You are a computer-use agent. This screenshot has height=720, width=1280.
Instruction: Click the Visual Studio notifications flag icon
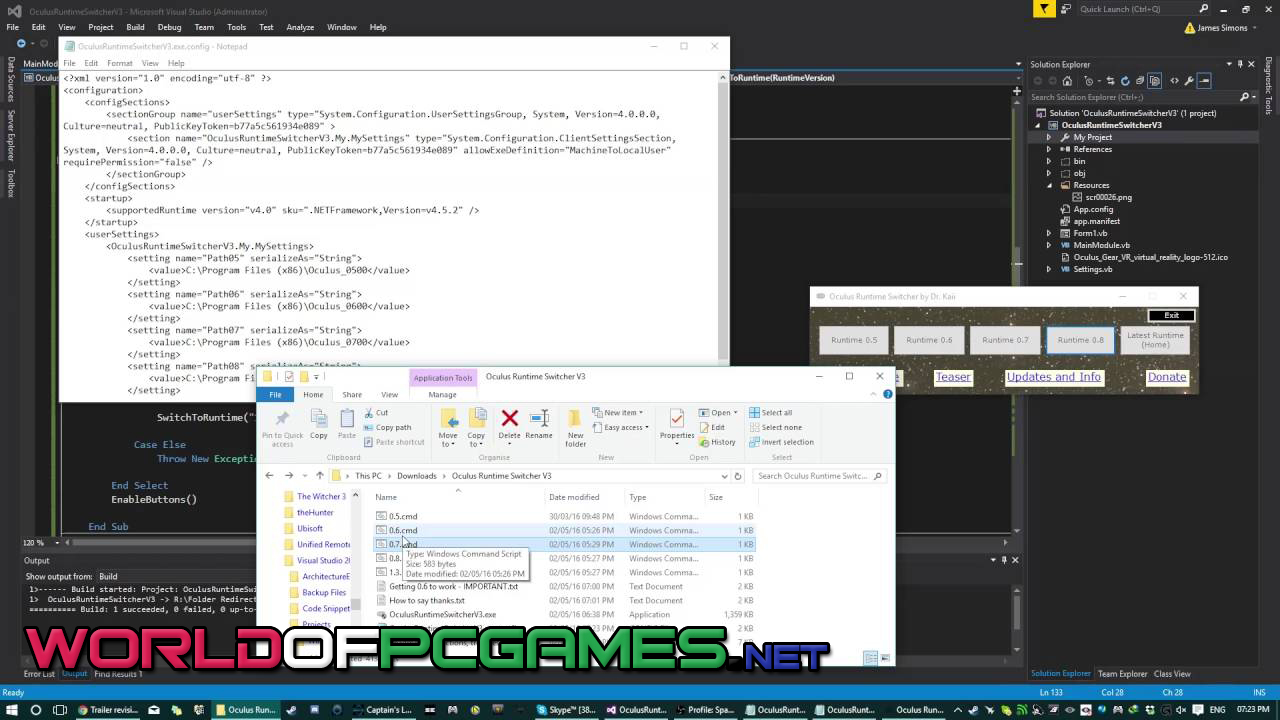click(x=1044, y=9)
